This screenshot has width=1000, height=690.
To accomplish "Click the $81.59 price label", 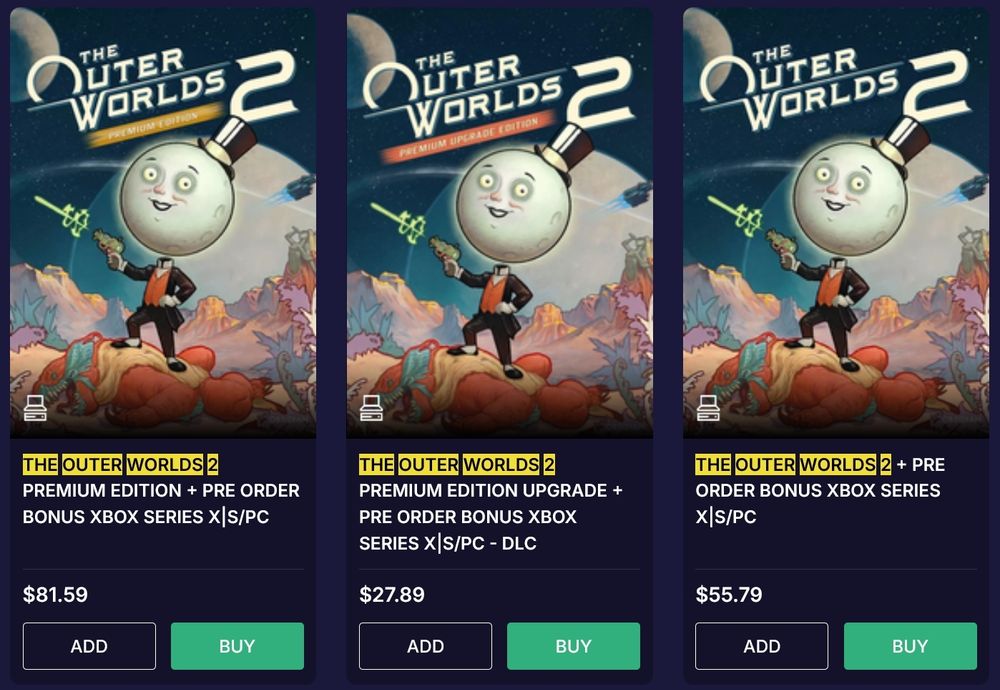I will [x=55, y=594].
